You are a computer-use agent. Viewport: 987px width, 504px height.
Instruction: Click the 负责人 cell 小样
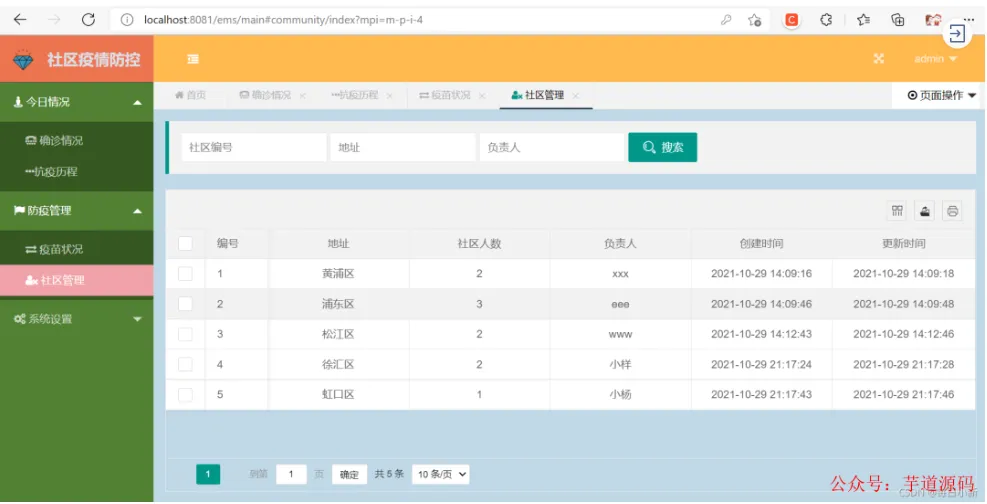[620, 364]
